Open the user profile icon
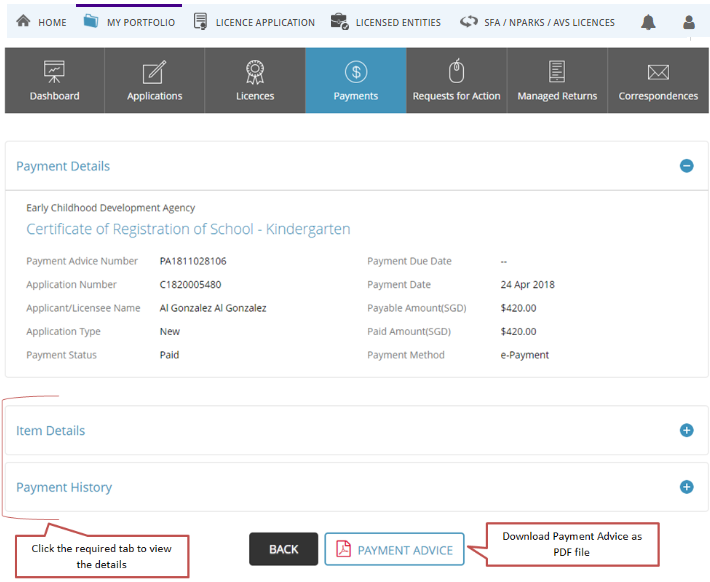 (689, 22)
